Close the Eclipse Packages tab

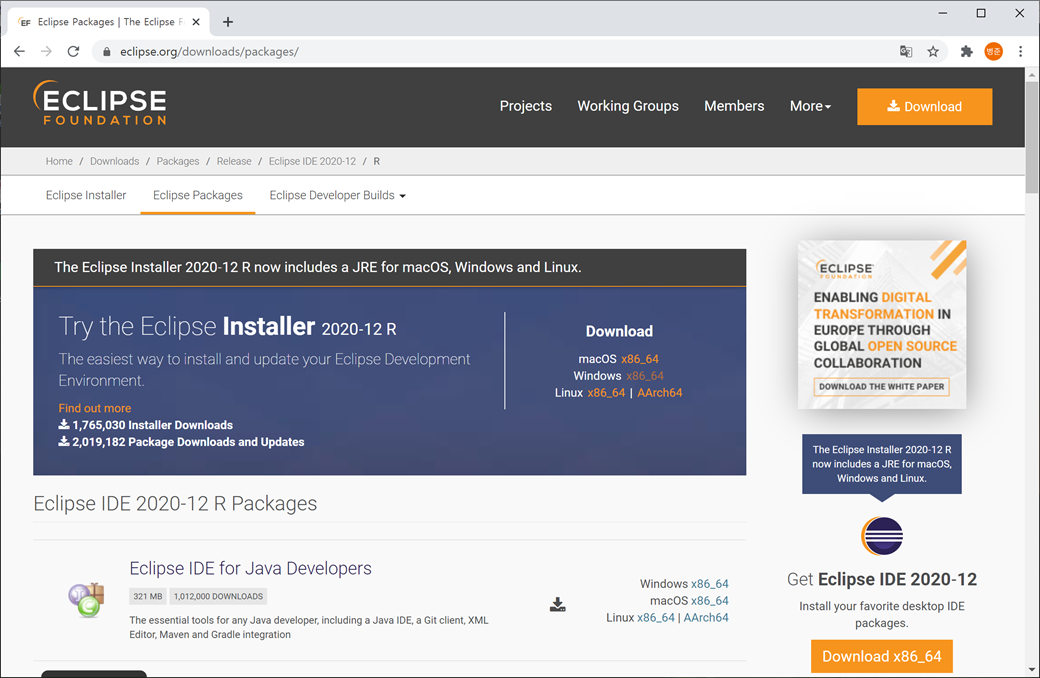click(196, 22)
